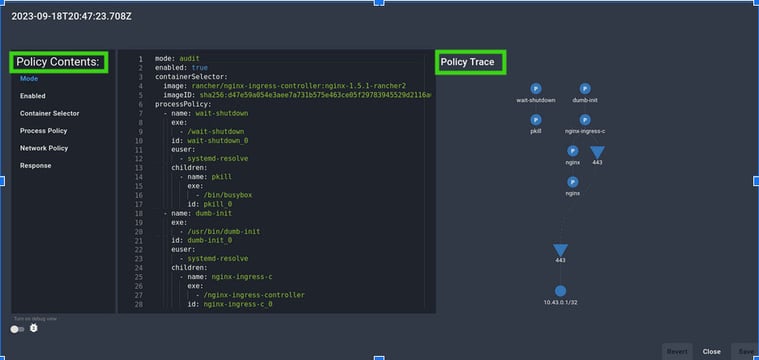Click the '- name: wait-shutdown' line

tap(206, 113)
